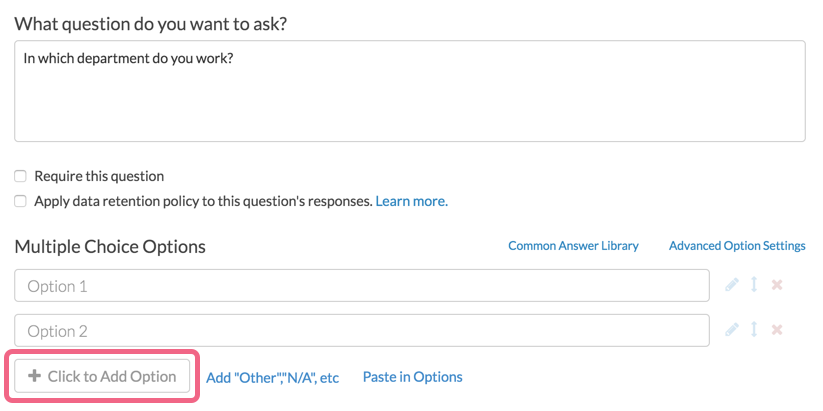Click the "Apply data retention policy" label text

[203, 201]
